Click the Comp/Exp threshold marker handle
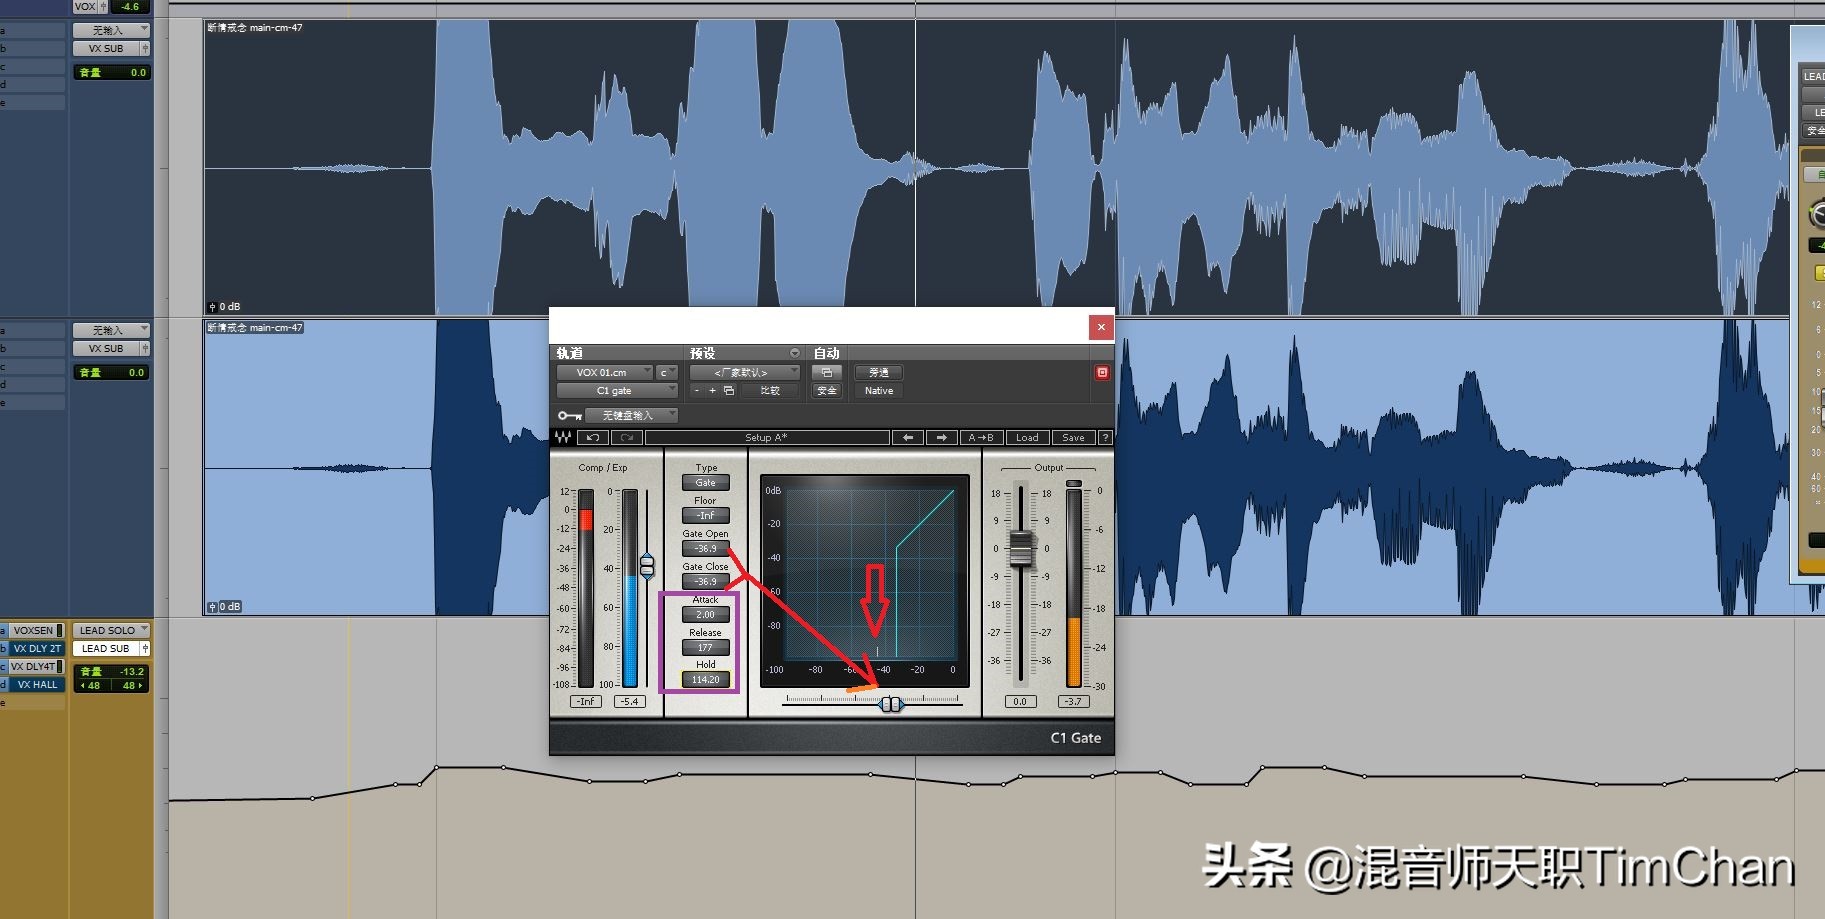Screen dimensions: 1825x919 (x=647, y=566)
